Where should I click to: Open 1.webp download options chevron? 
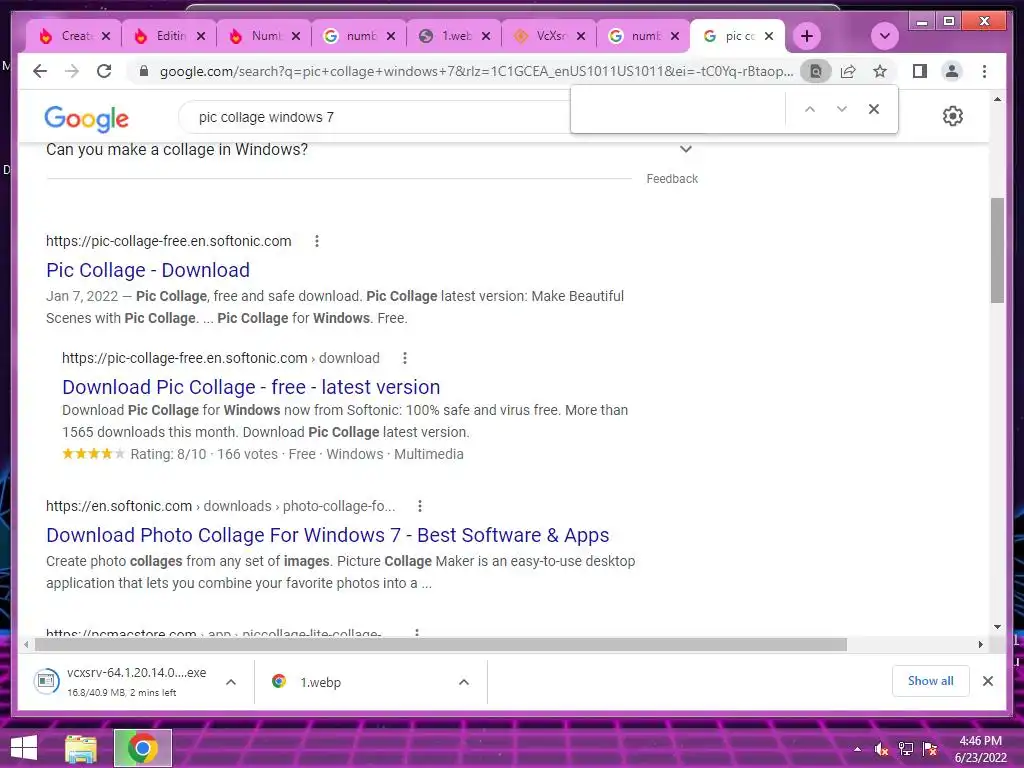464,682
